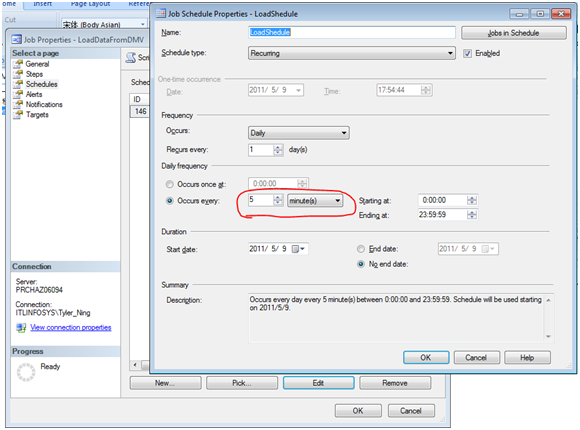Click in the schedule Name field
Image resolution: width=580 pixels, height=430 pixels.
click(351, 32)
